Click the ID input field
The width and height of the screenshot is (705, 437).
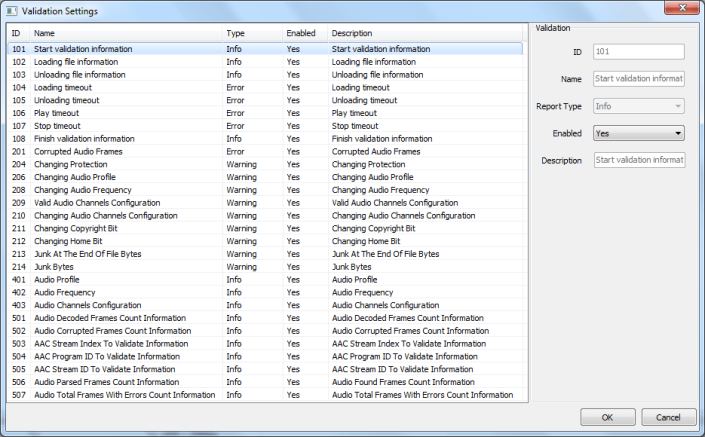[x=638, y=51]
